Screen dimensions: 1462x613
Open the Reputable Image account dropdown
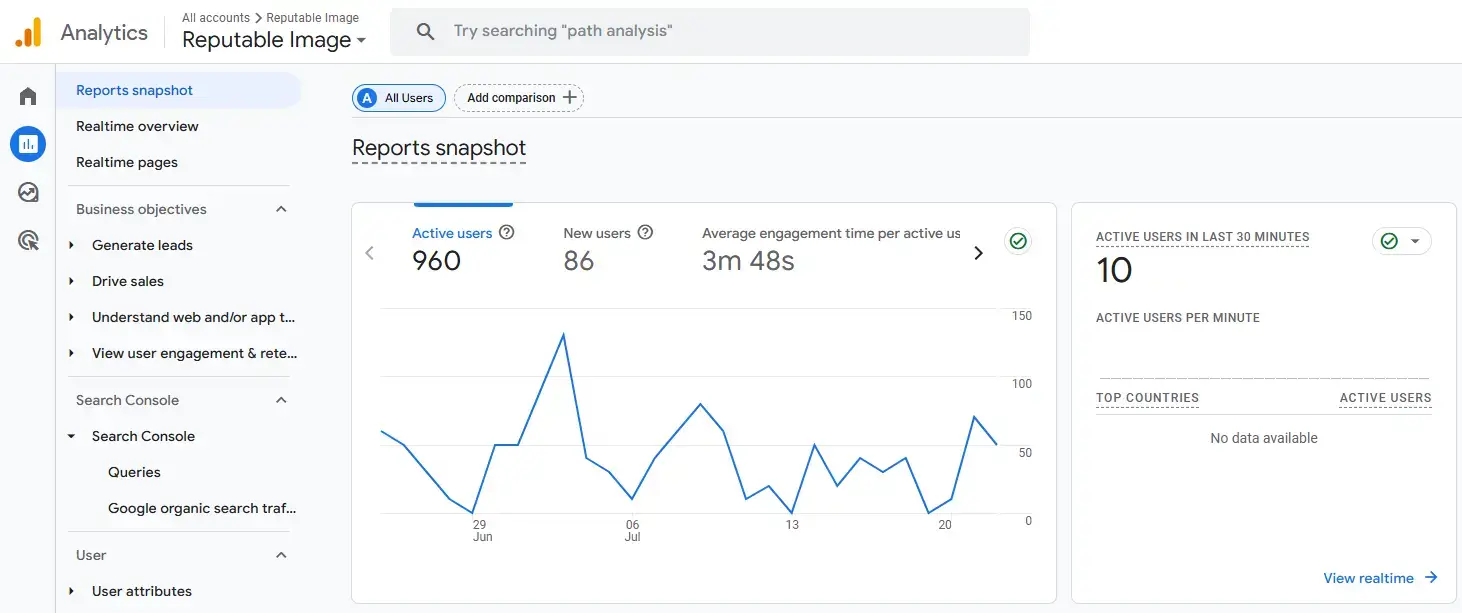pos(274,40)
